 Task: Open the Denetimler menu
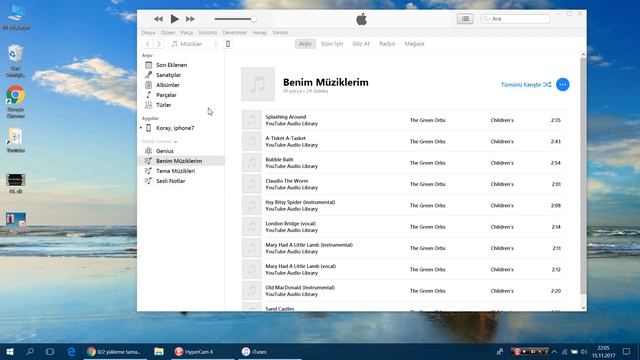point(235,33)
